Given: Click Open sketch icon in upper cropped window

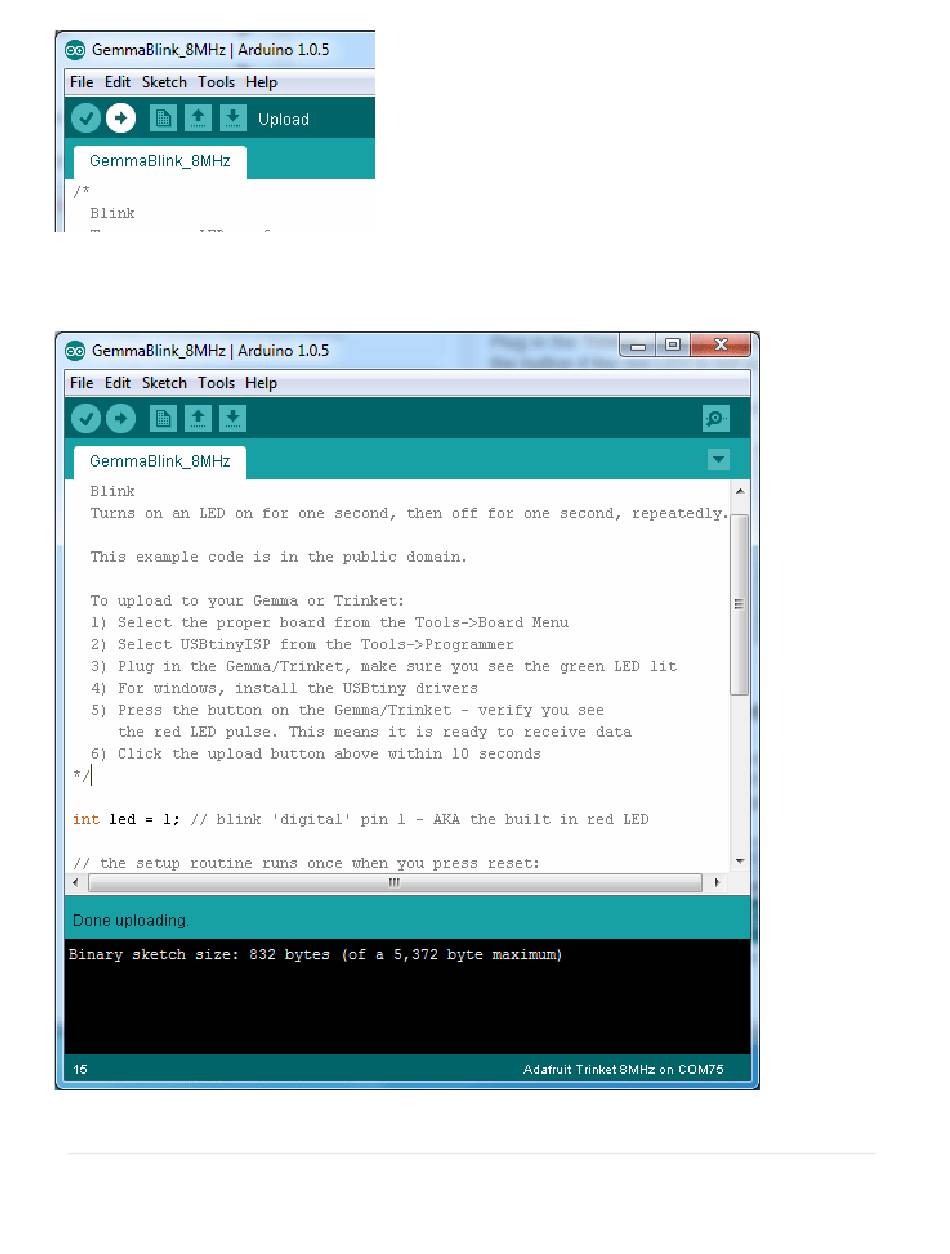Looking at the screenshot, I should click(198, 118).
